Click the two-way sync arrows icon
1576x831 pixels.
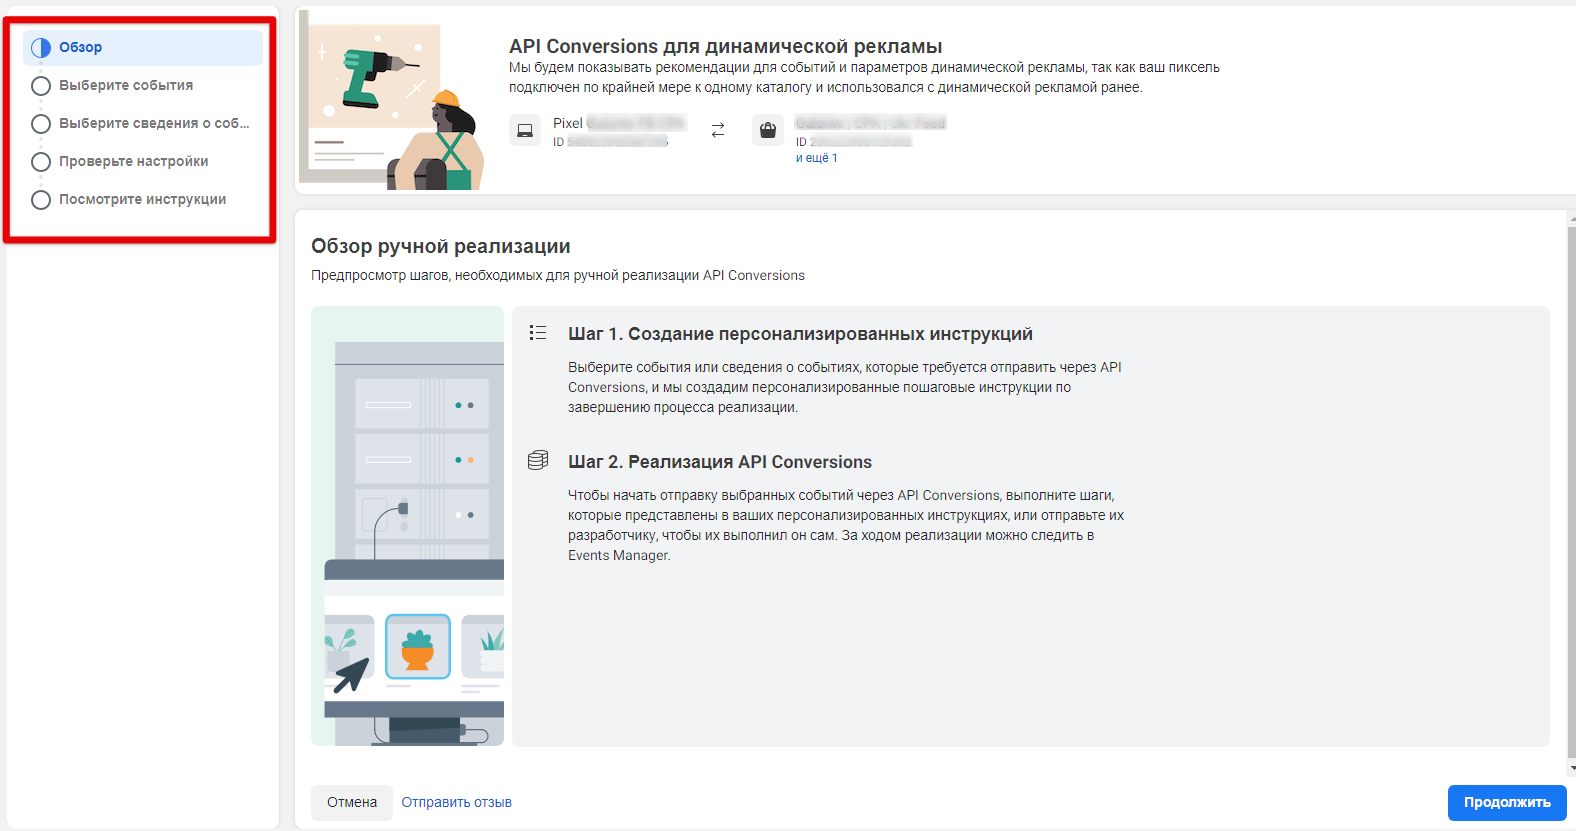tap(718, 131)
